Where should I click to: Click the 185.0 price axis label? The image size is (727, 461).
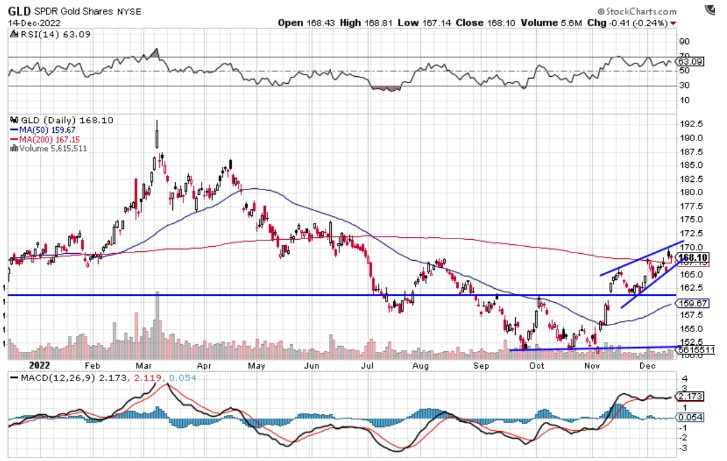[691, 165]
